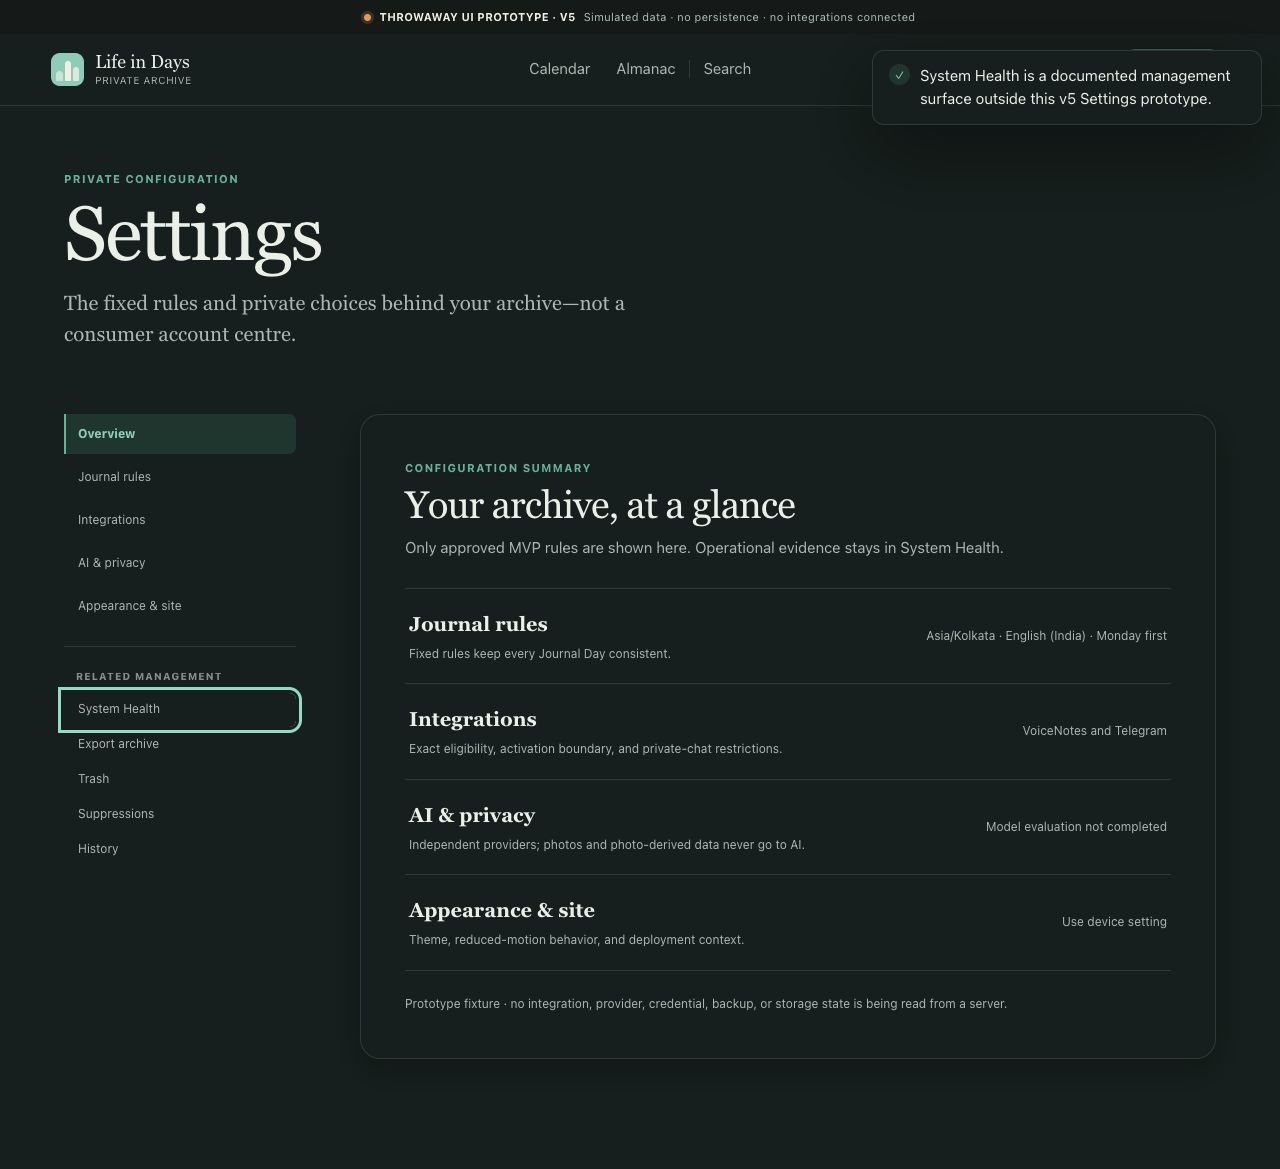This screenshot has width=1280, height=1169.
Task: Open Search from the top navigation
Action: [727, 69]
